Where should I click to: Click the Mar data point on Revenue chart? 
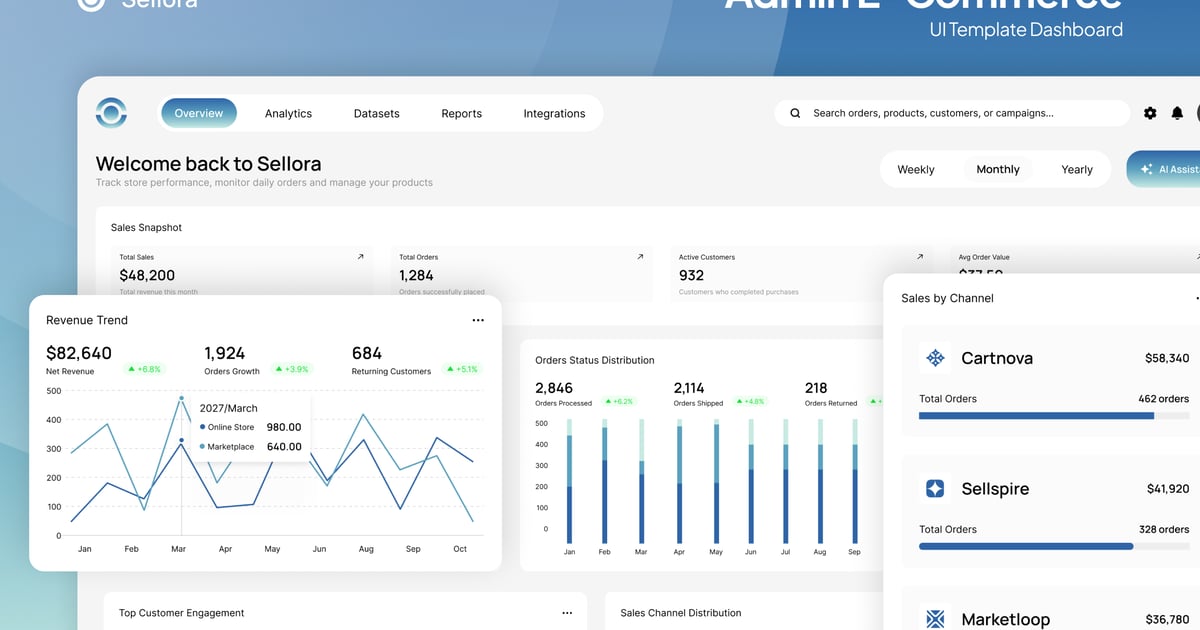pyautogui.click(x=181, y=398)
